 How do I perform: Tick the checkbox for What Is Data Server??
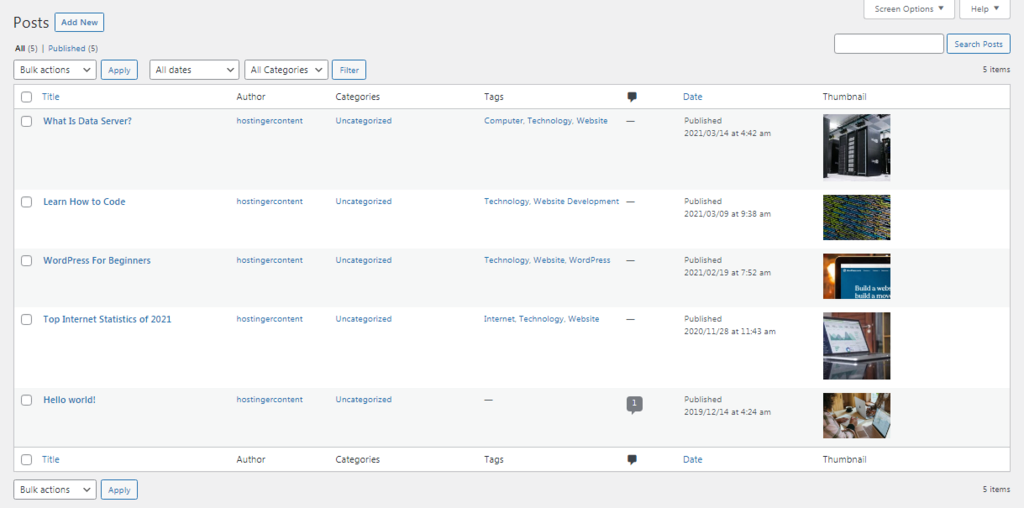27,121
